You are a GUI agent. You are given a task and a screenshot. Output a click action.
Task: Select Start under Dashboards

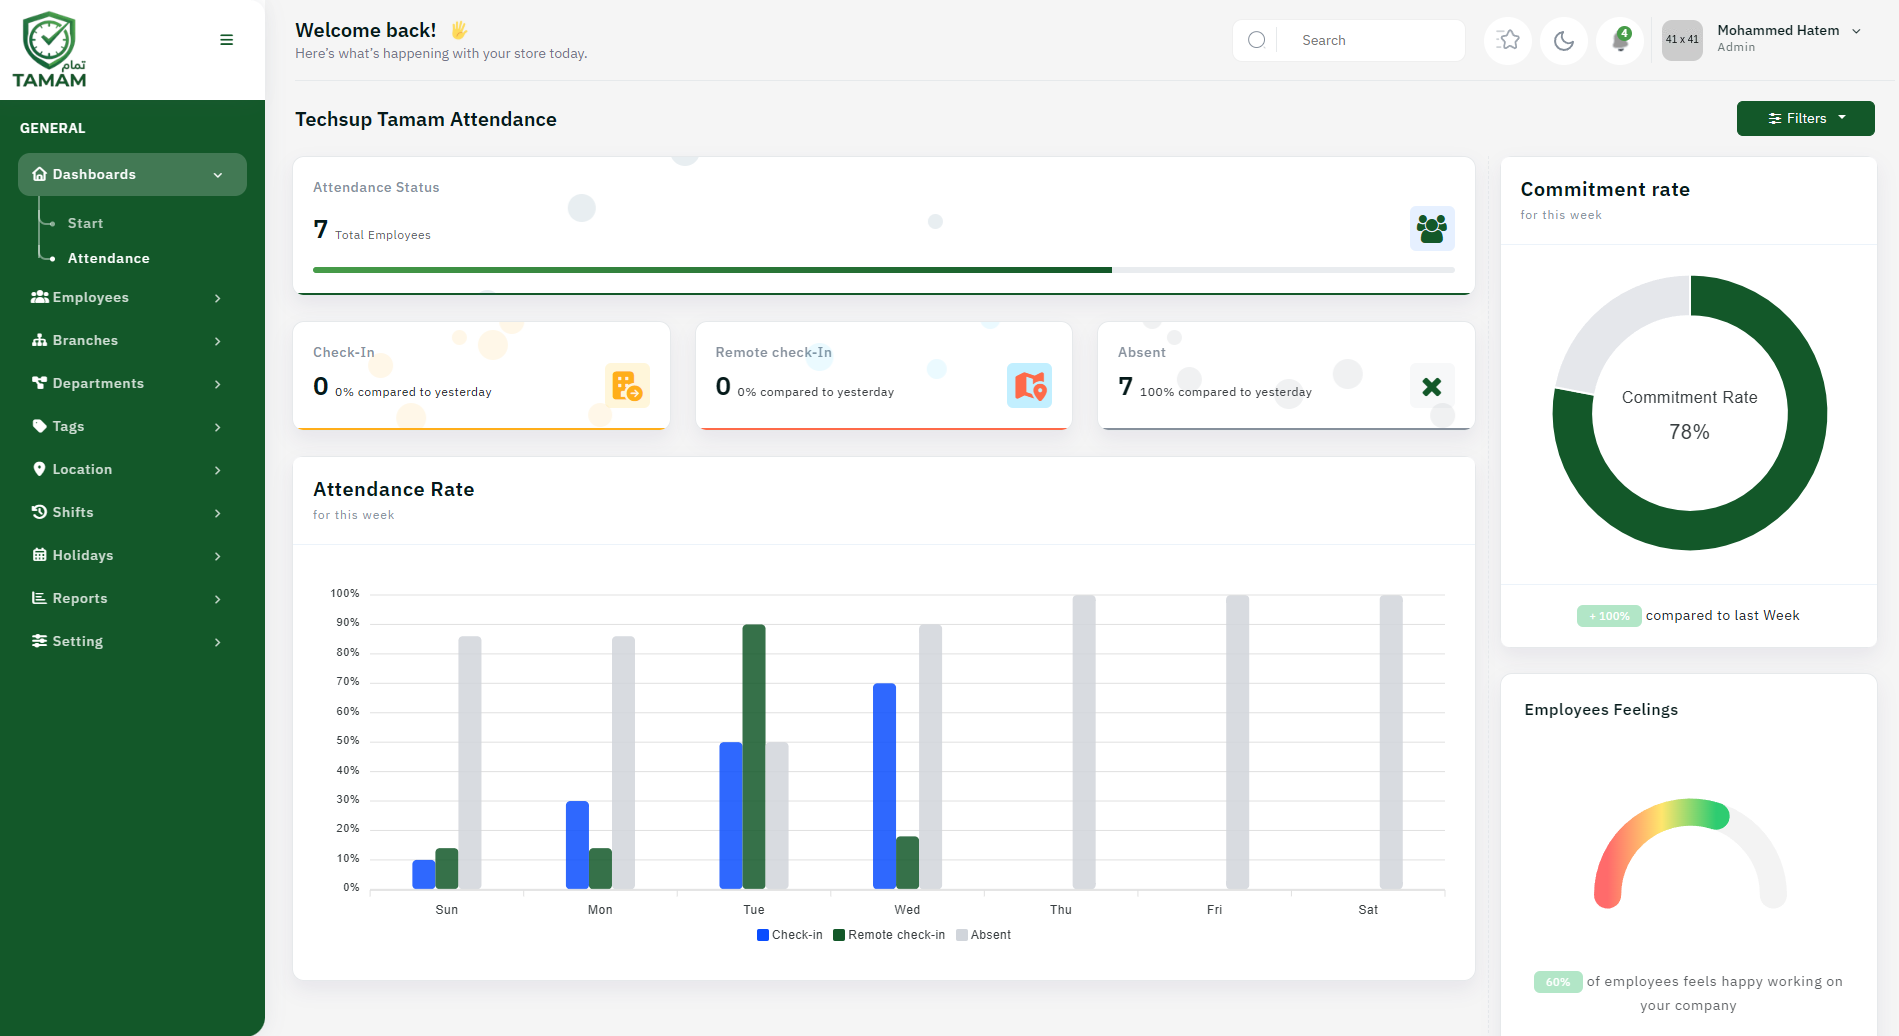click(x=85, y=223)
